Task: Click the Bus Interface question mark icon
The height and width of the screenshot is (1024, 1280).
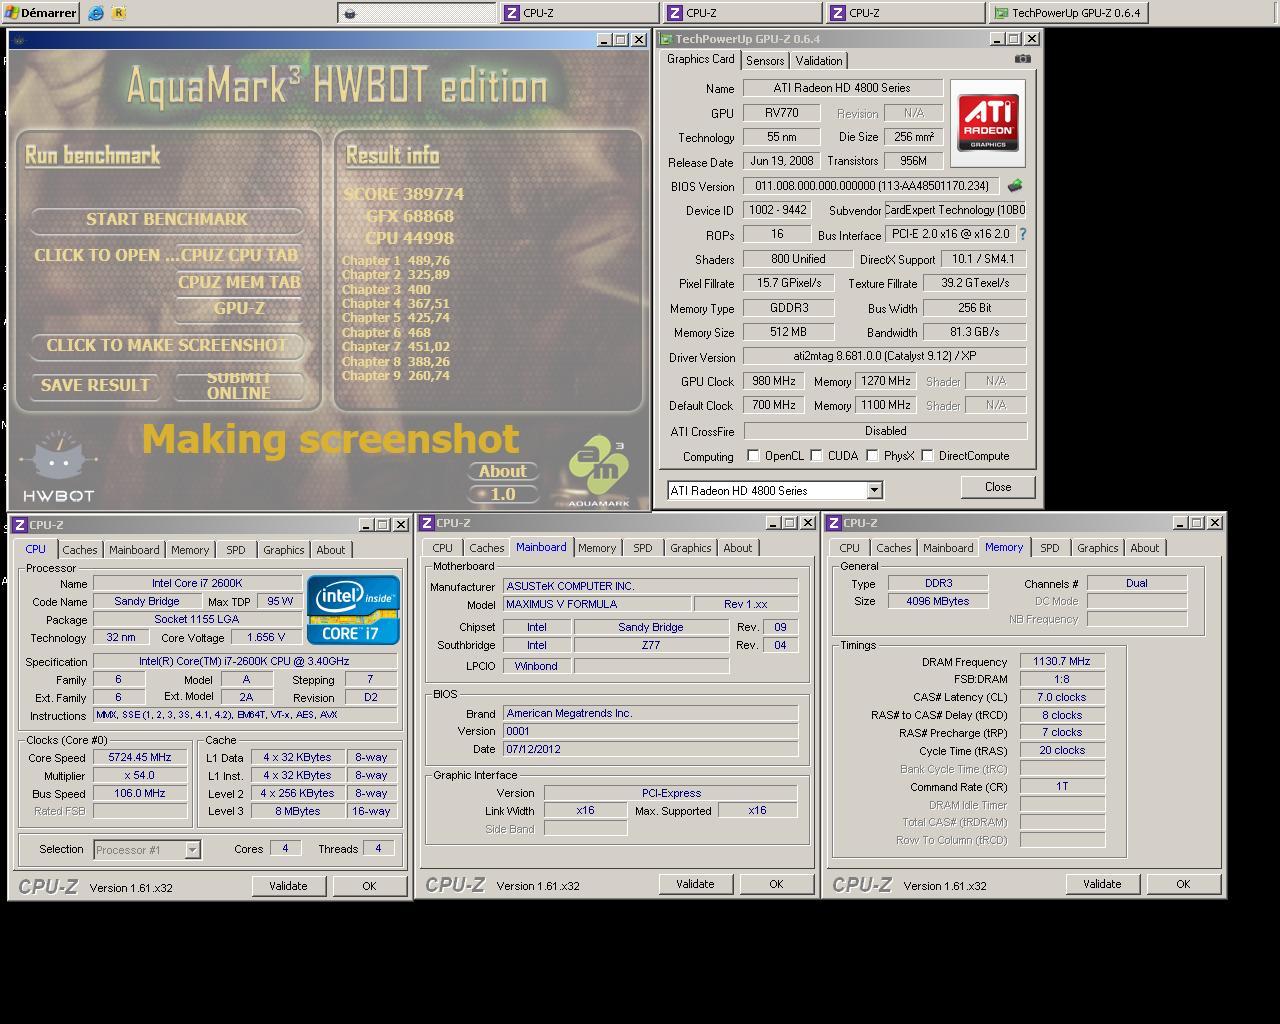Action: coord(1022,234)
